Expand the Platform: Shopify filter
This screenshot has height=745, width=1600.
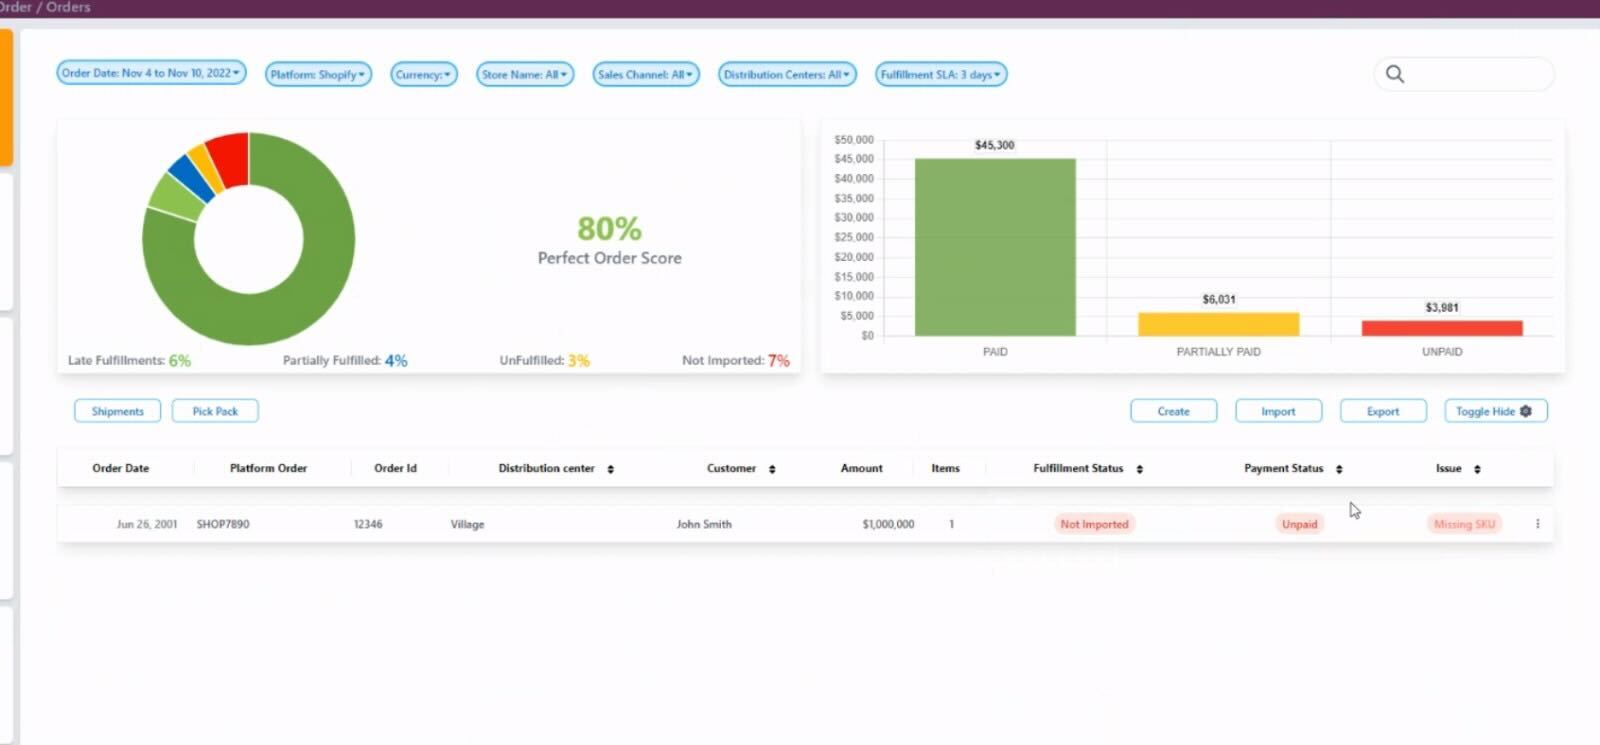coord(318,74)
